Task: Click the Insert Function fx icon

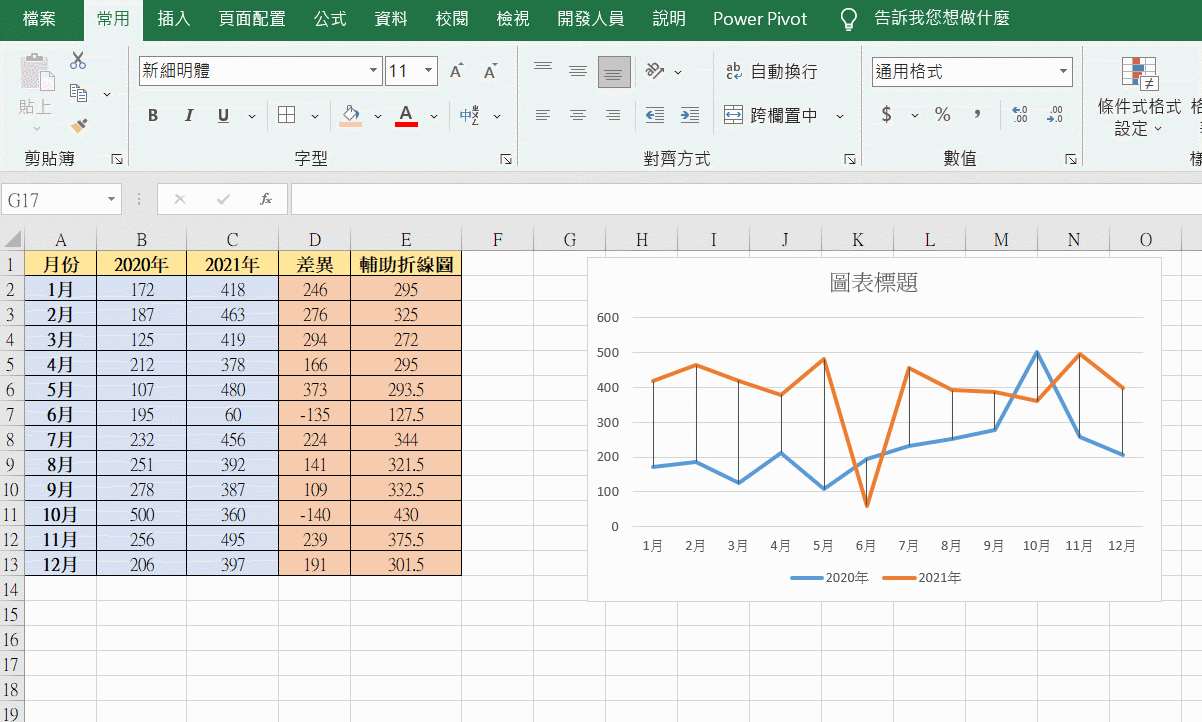Action: (x=266, y=199)
